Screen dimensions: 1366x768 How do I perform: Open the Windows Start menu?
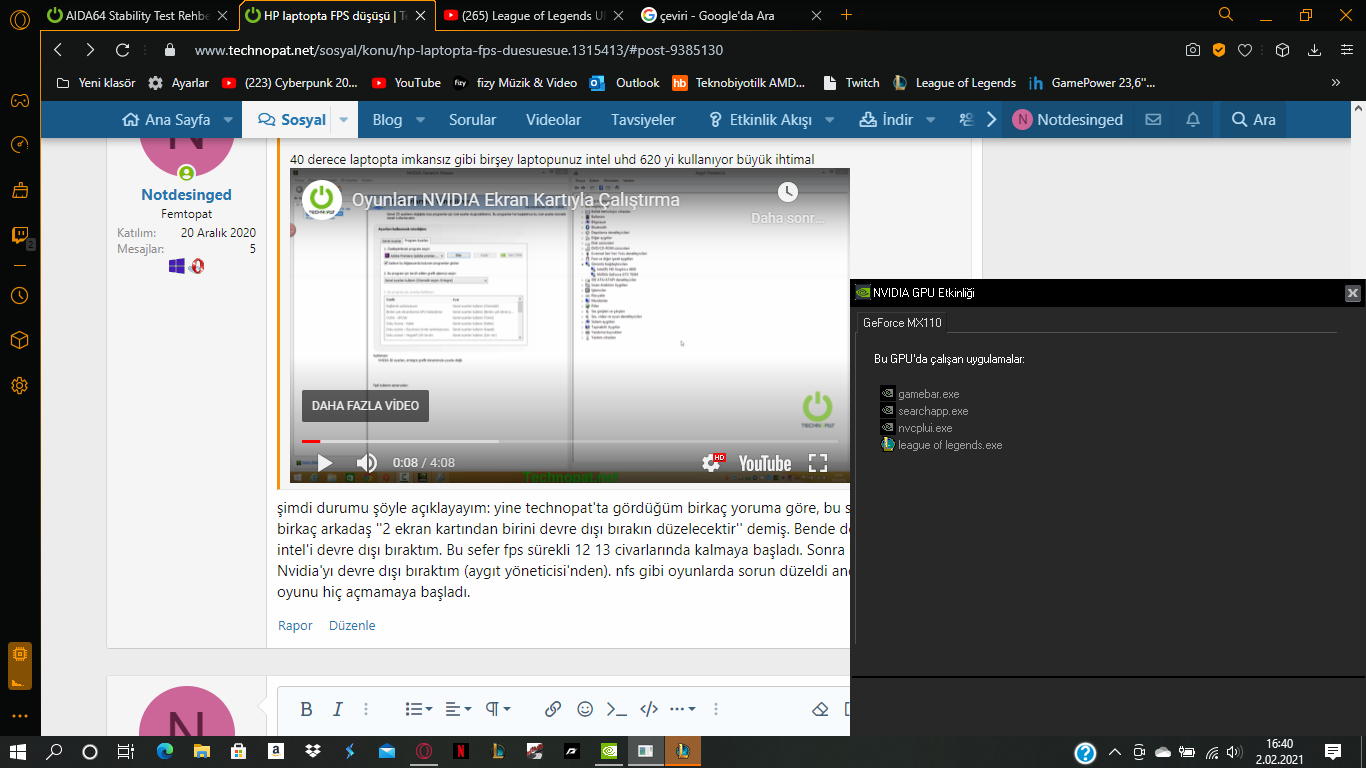click(x=19, y=752)
